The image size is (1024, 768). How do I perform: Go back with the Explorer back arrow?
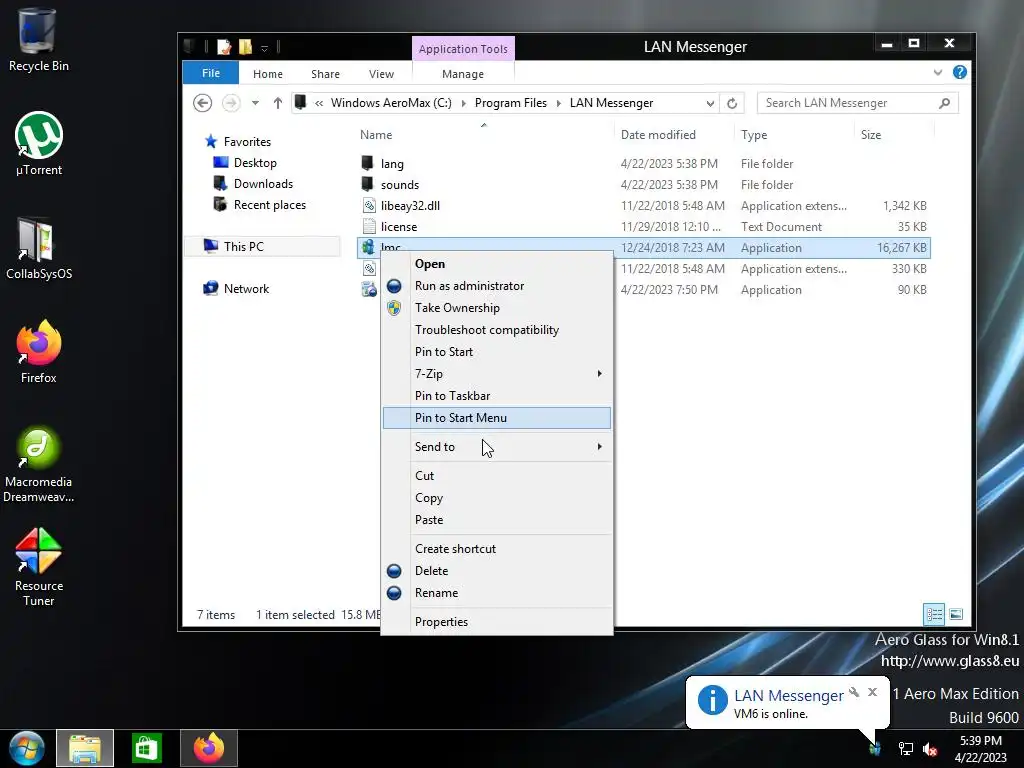coord(202,103)
